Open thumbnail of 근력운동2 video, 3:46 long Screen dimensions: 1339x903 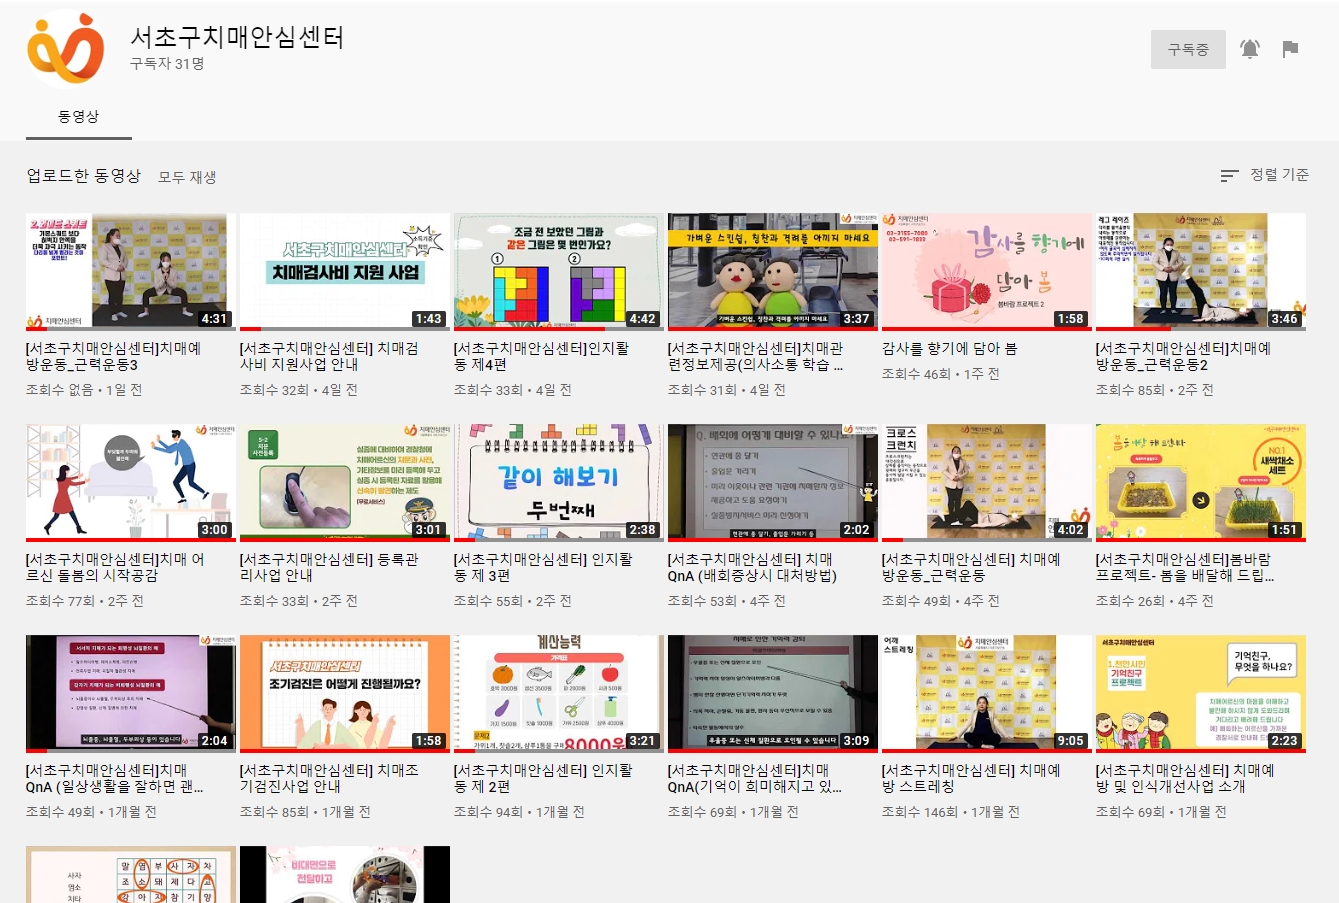click(1201, 271)
